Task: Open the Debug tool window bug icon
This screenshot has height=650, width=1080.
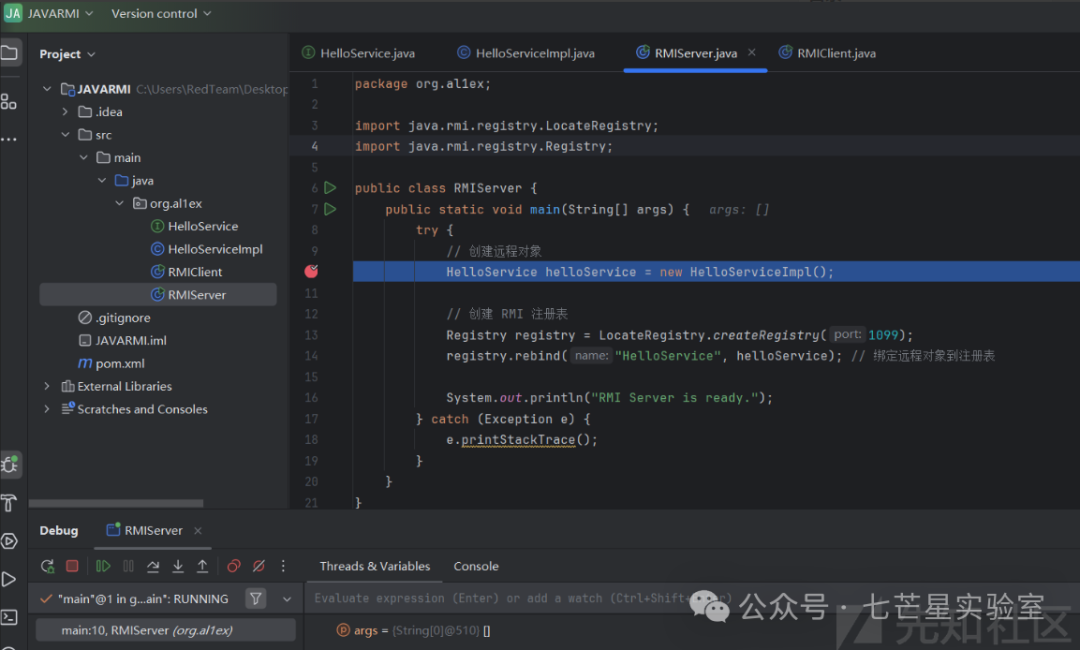Action: click(10, 465)
